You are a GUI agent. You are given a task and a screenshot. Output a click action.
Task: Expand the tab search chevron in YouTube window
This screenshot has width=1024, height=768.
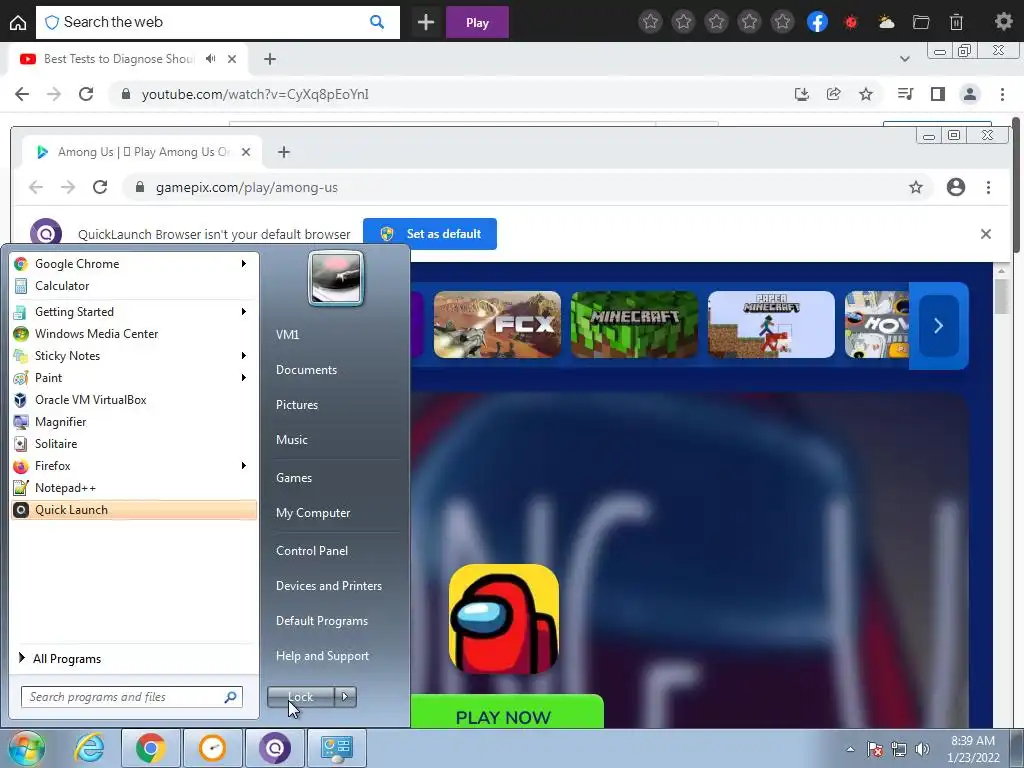click(x=904, y=59)
